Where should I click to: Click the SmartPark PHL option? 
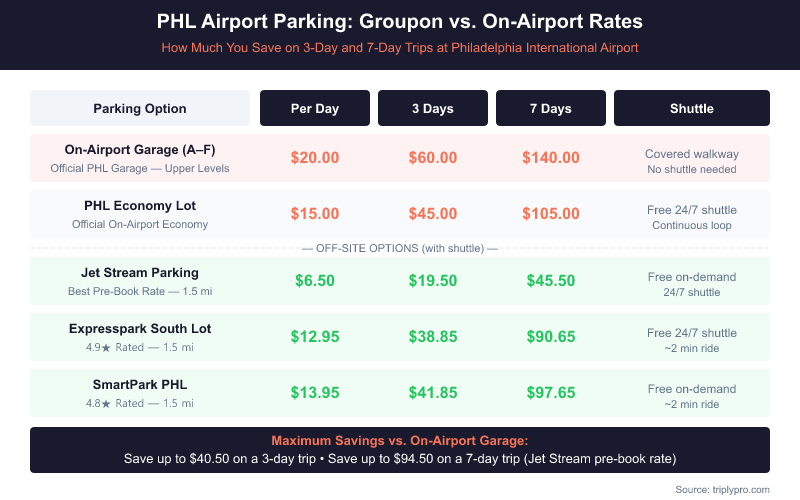point(140,385)
